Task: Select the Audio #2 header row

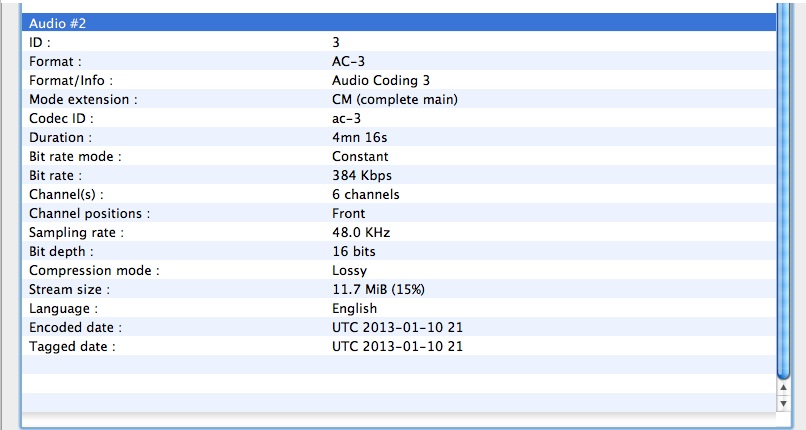Action: tap(398, 23)
